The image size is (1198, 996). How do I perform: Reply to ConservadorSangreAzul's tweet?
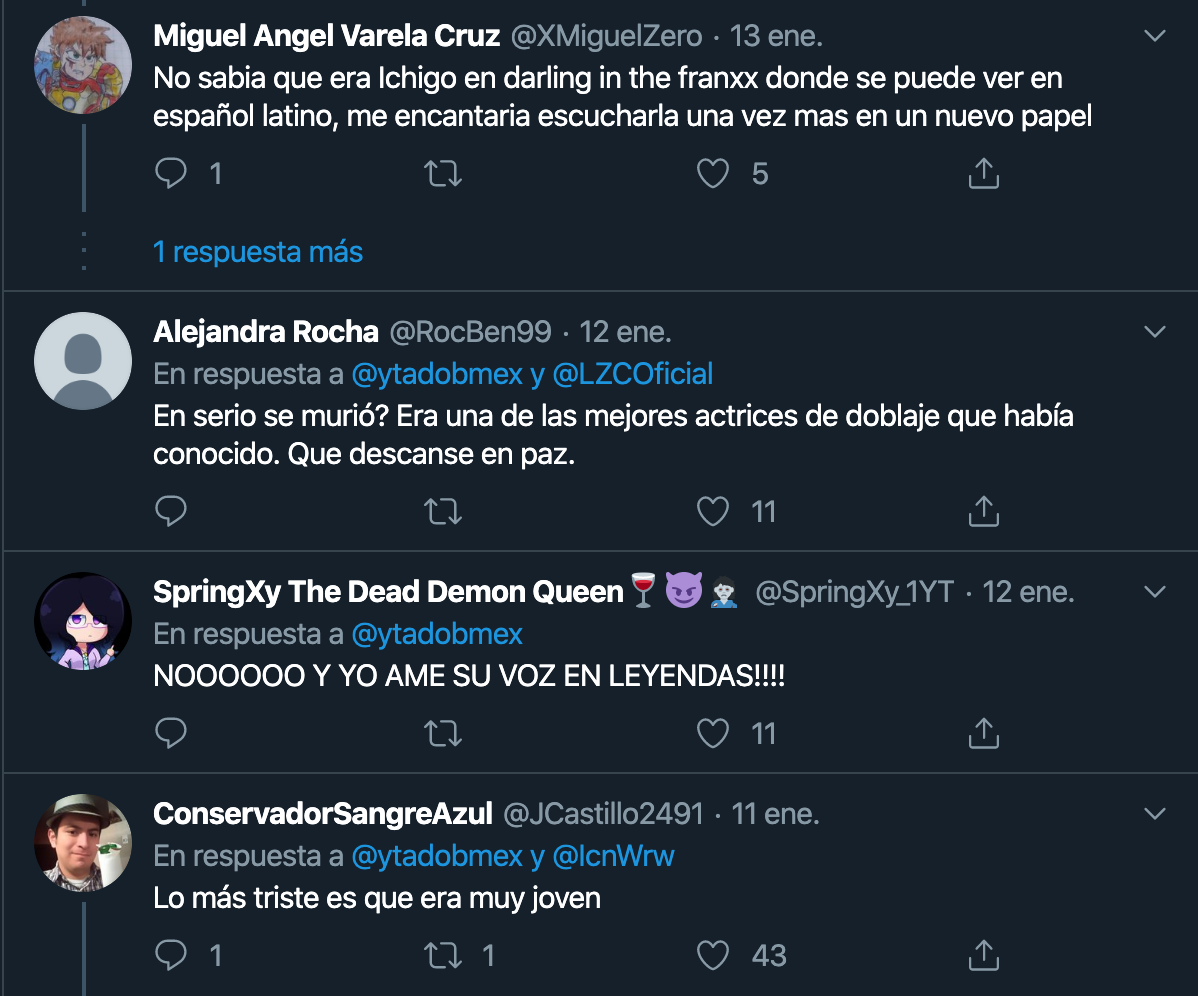point(171,955)
